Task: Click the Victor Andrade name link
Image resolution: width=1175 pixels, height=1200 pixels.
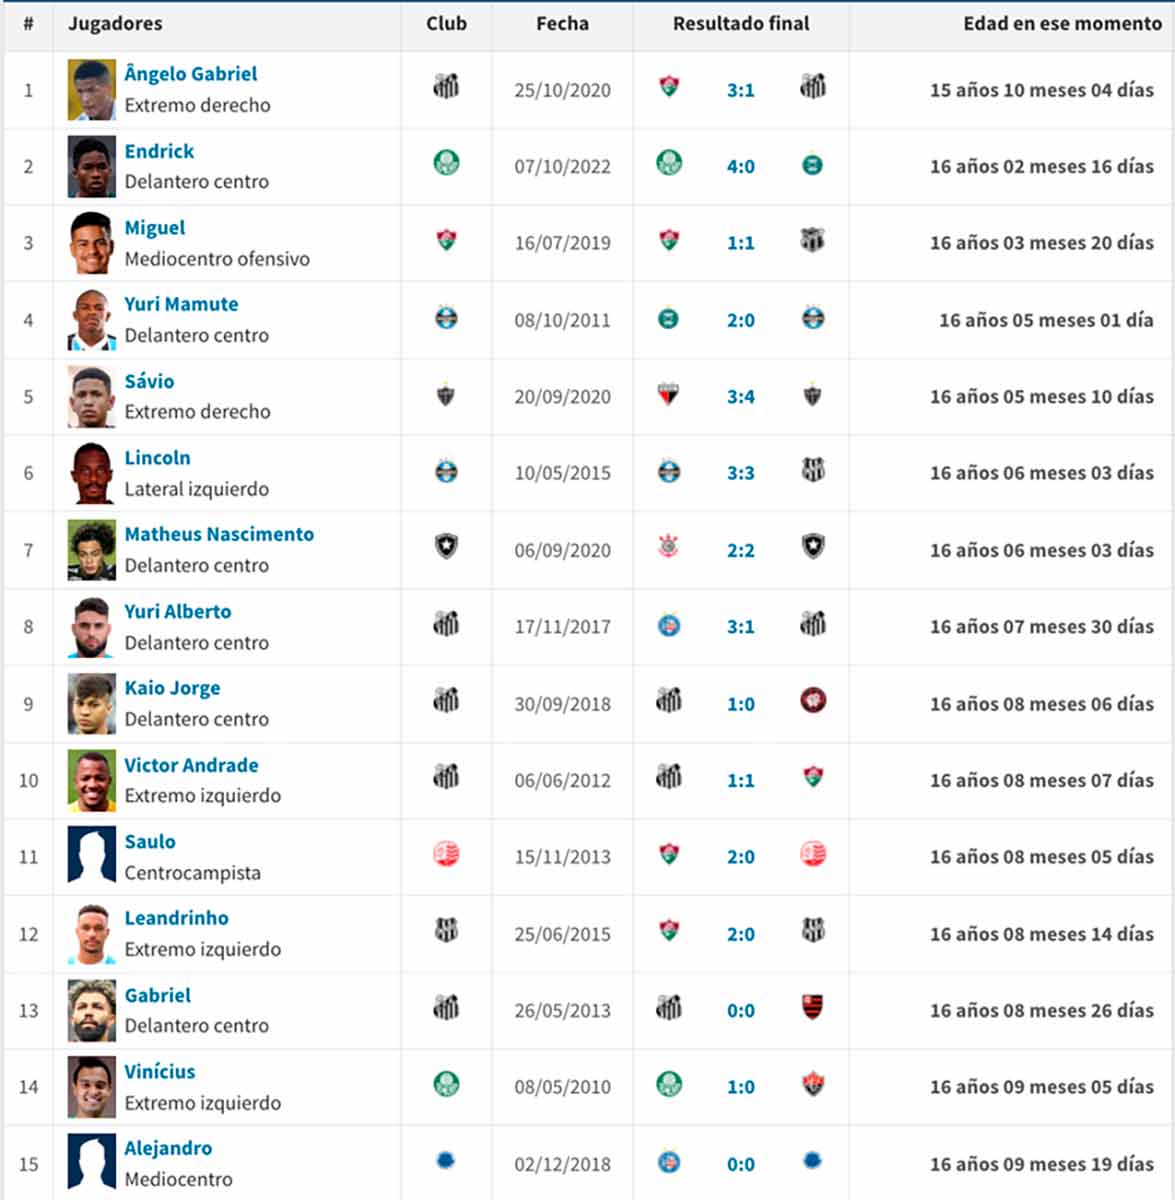Action: tap(191, 765)
